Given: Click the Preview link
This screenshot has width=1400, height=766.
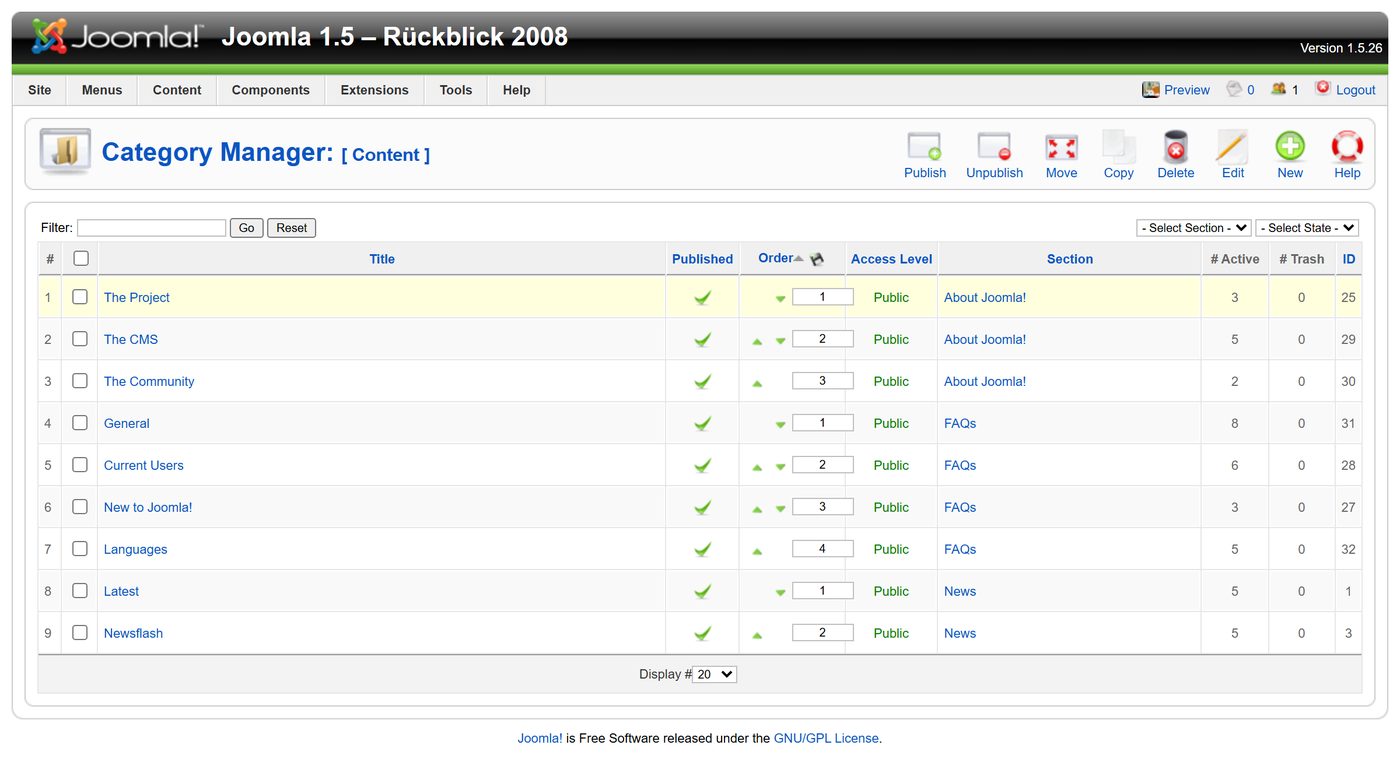Looking at the screenshot, I should pyautogui.click(x=1187, y=90).
